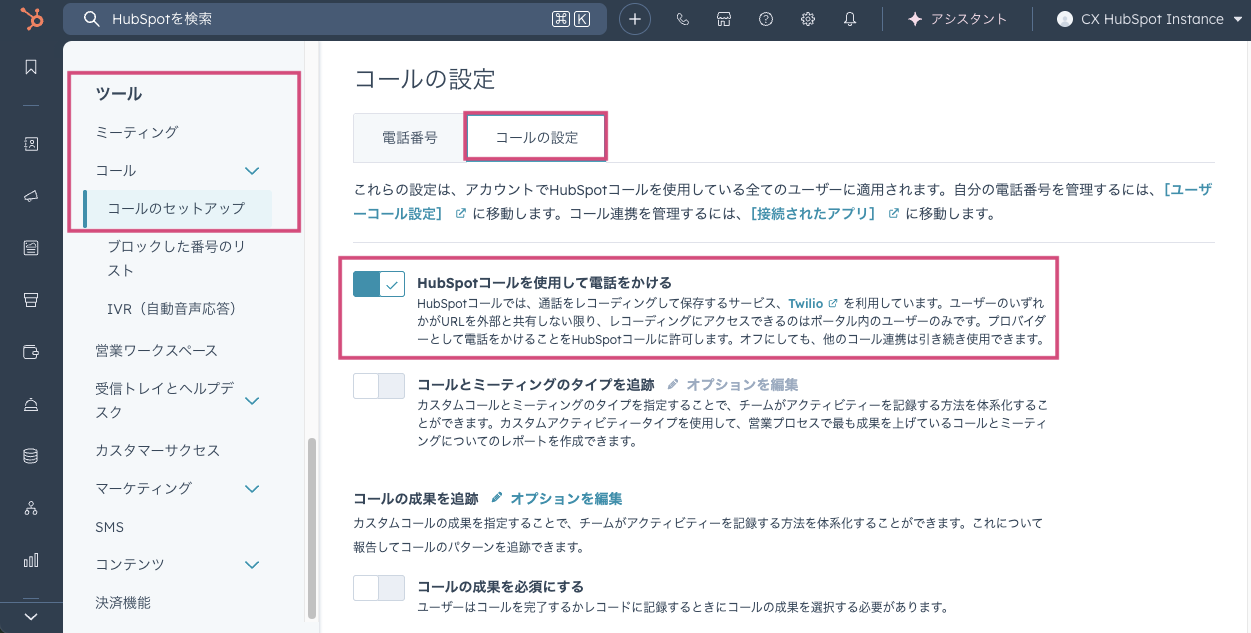Open the Twilio link
Image resolution: width=1251 pixels, height=633 pixels.
click(x=805, y=303)
